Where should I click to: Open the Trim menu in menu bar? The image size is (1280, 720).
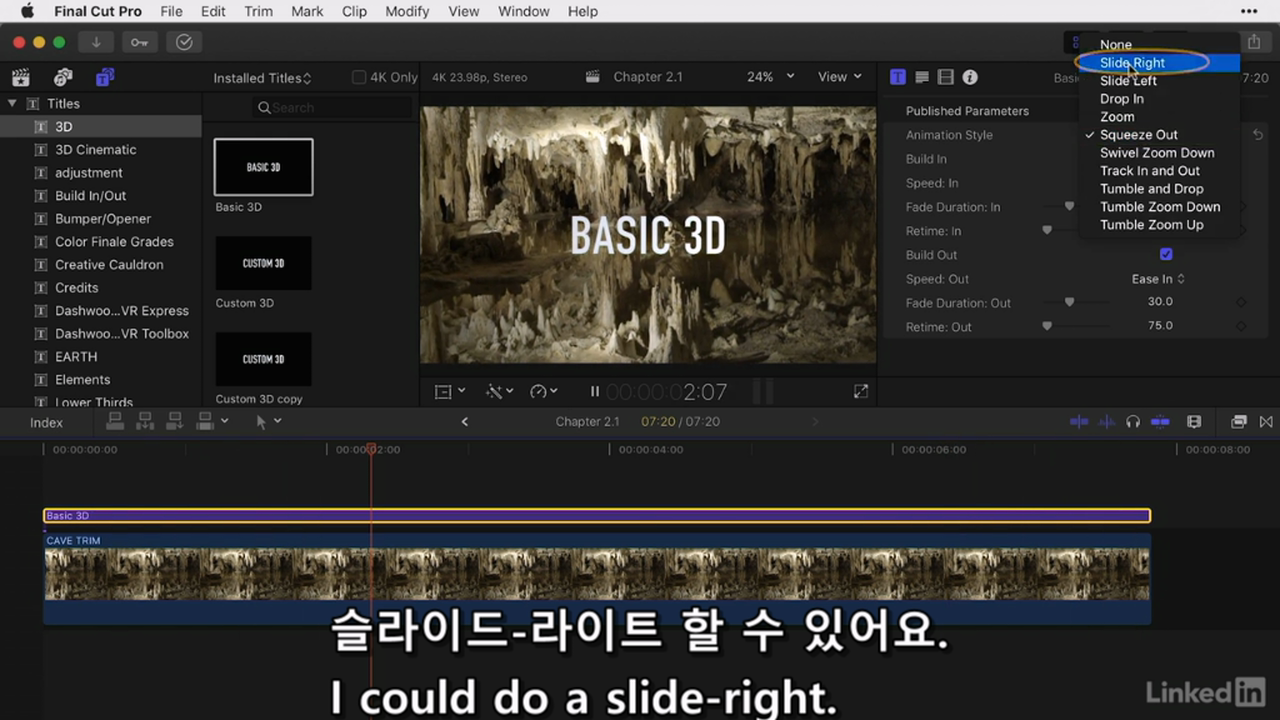click(x=258, y=11)
